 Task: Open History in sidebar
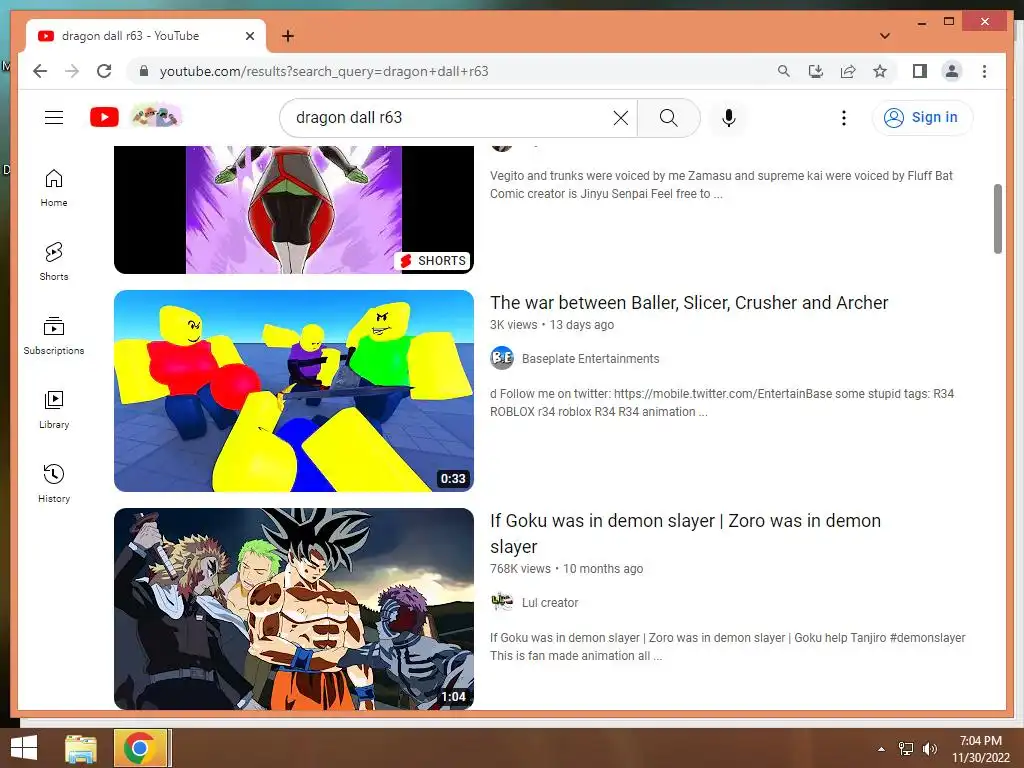(x=54, y=484)
